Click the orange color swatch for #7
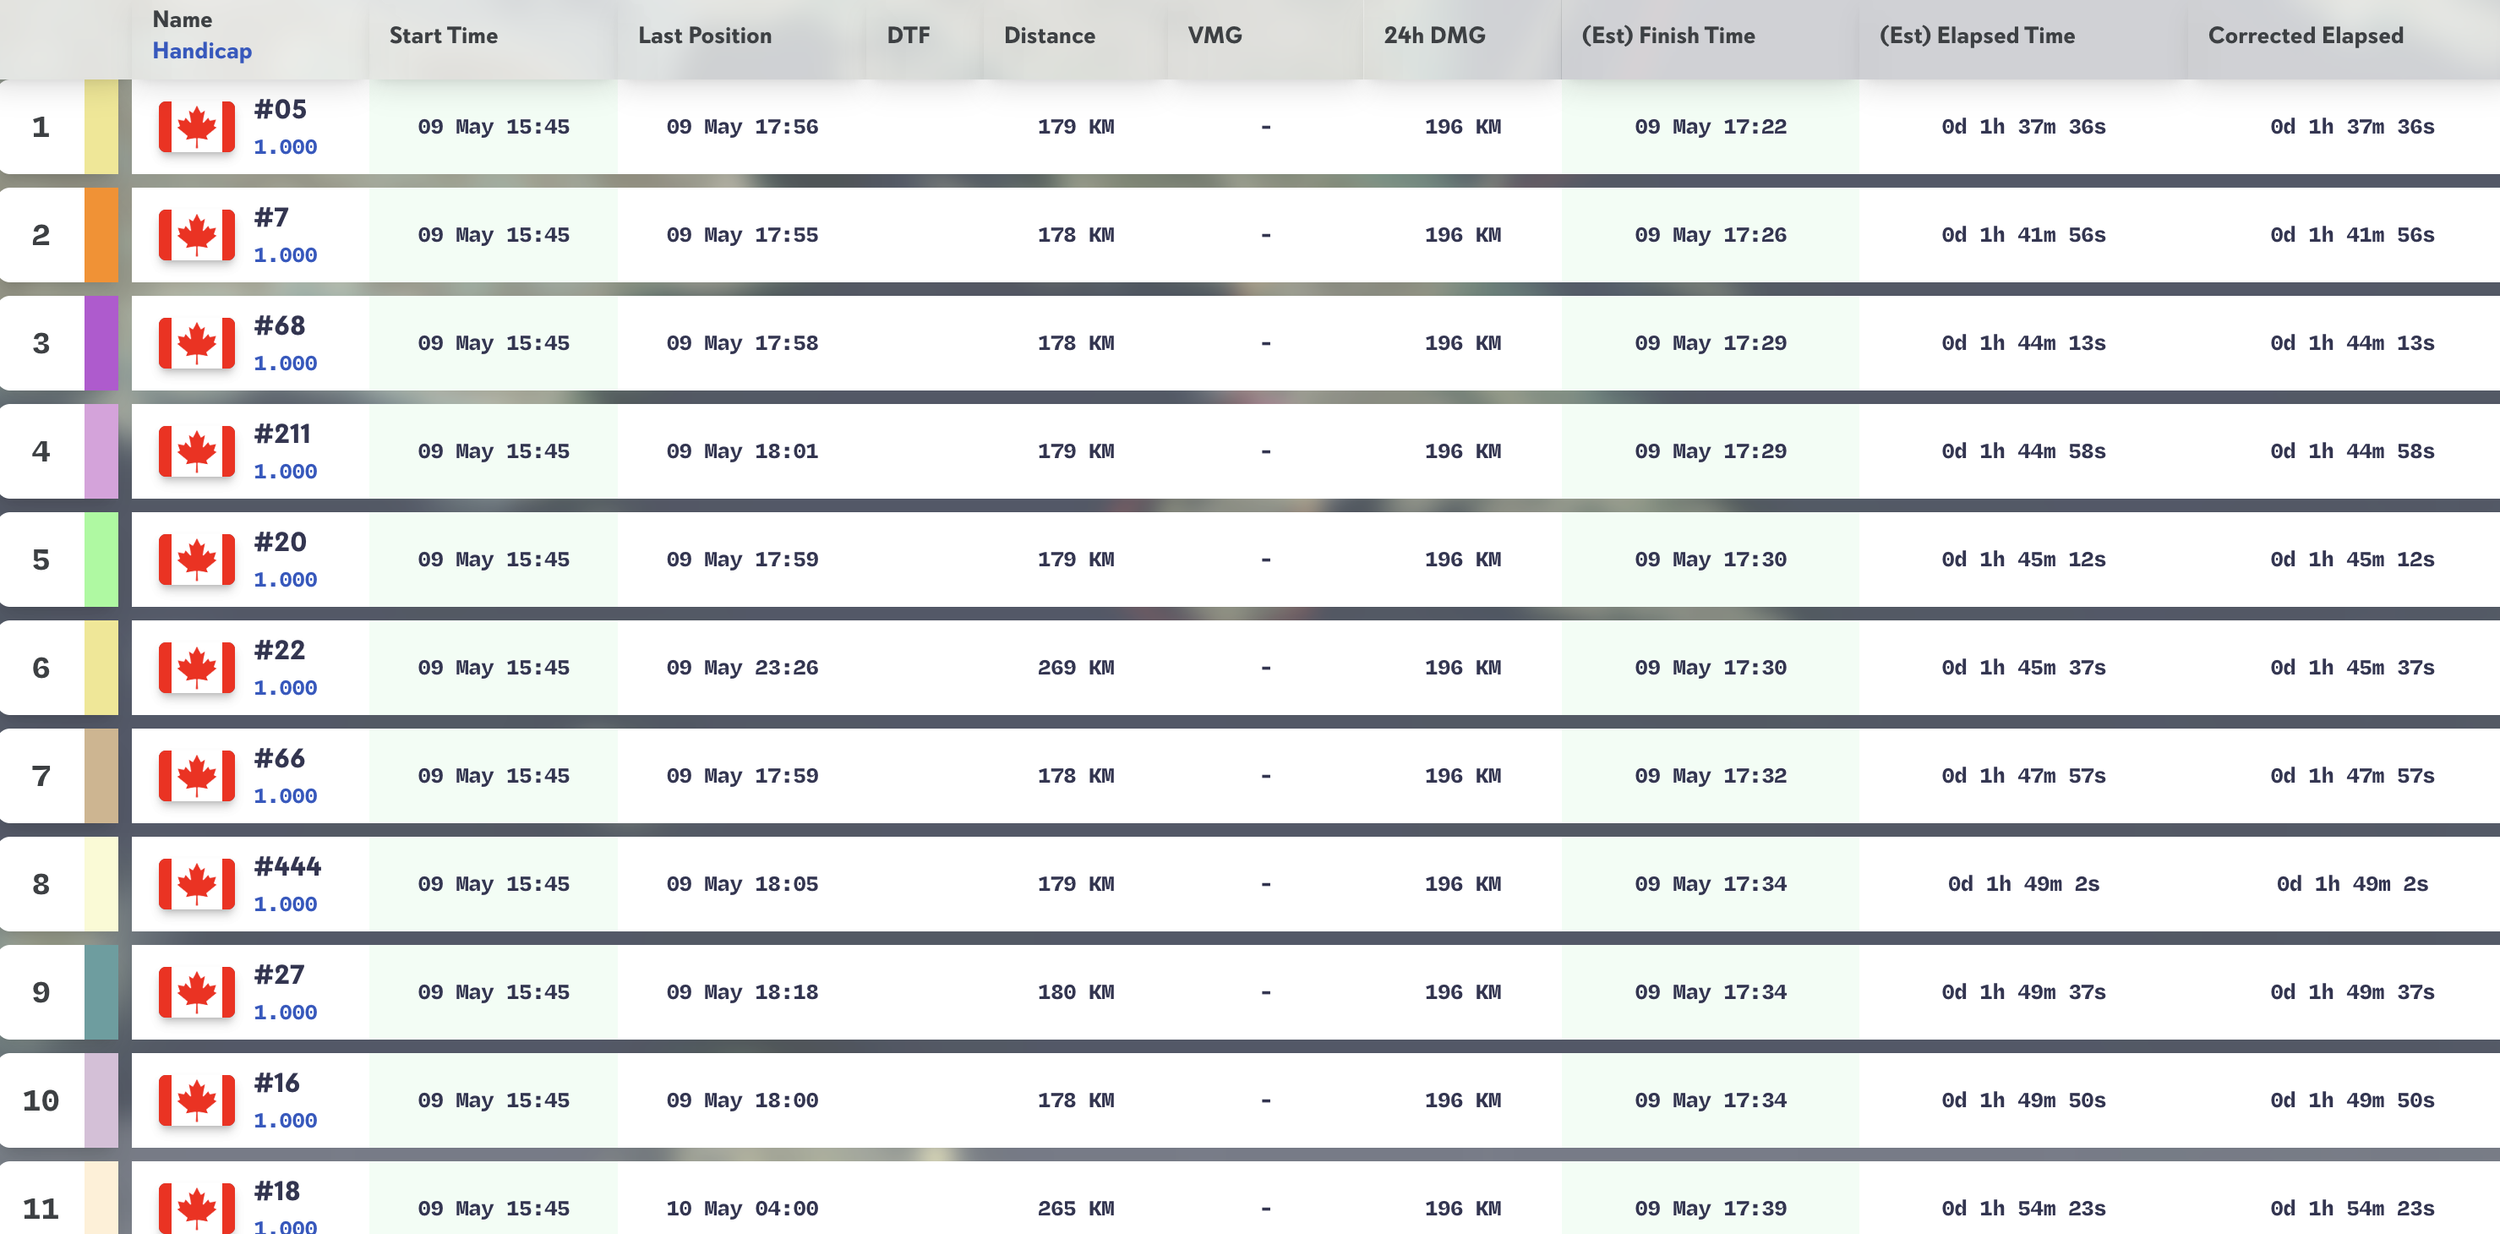 click(101, 235)
